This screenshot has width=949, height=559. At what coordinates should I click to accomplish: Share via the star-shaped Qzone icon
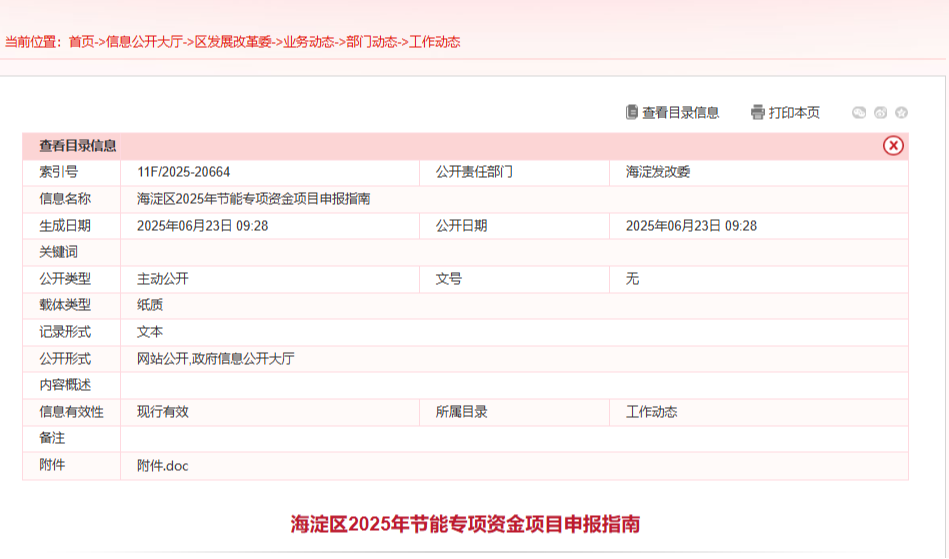pyautogui.click(x=901, y=113)
